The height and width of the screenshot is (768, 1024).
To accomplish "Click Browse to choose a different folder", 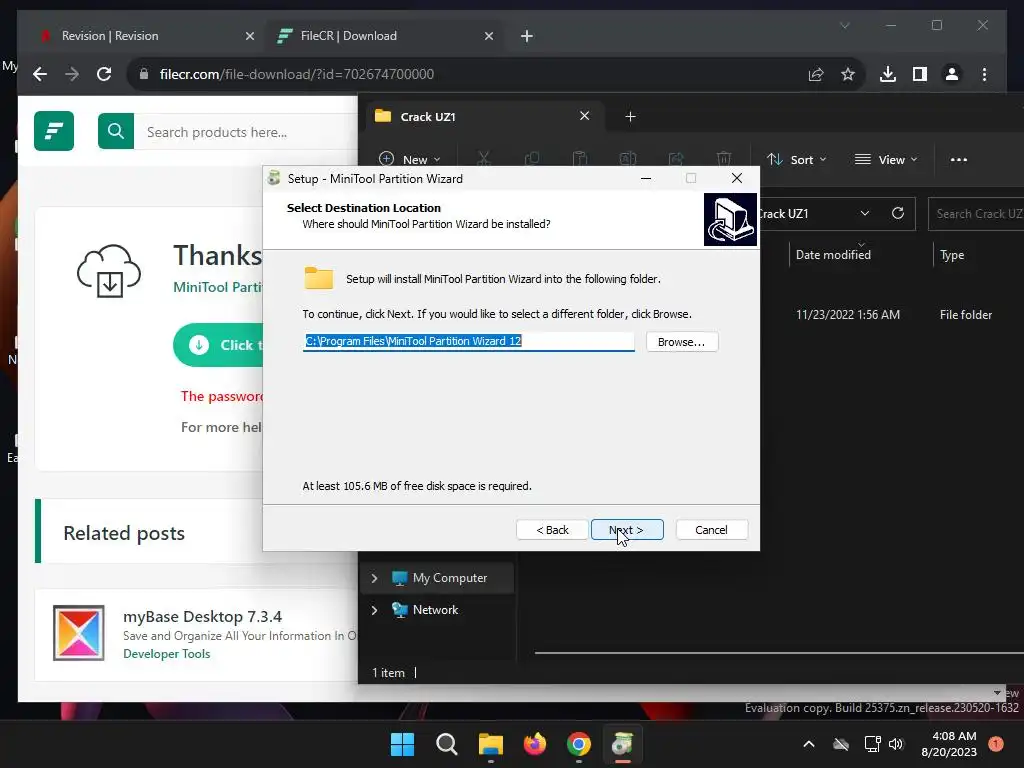I will click(682, 342).
